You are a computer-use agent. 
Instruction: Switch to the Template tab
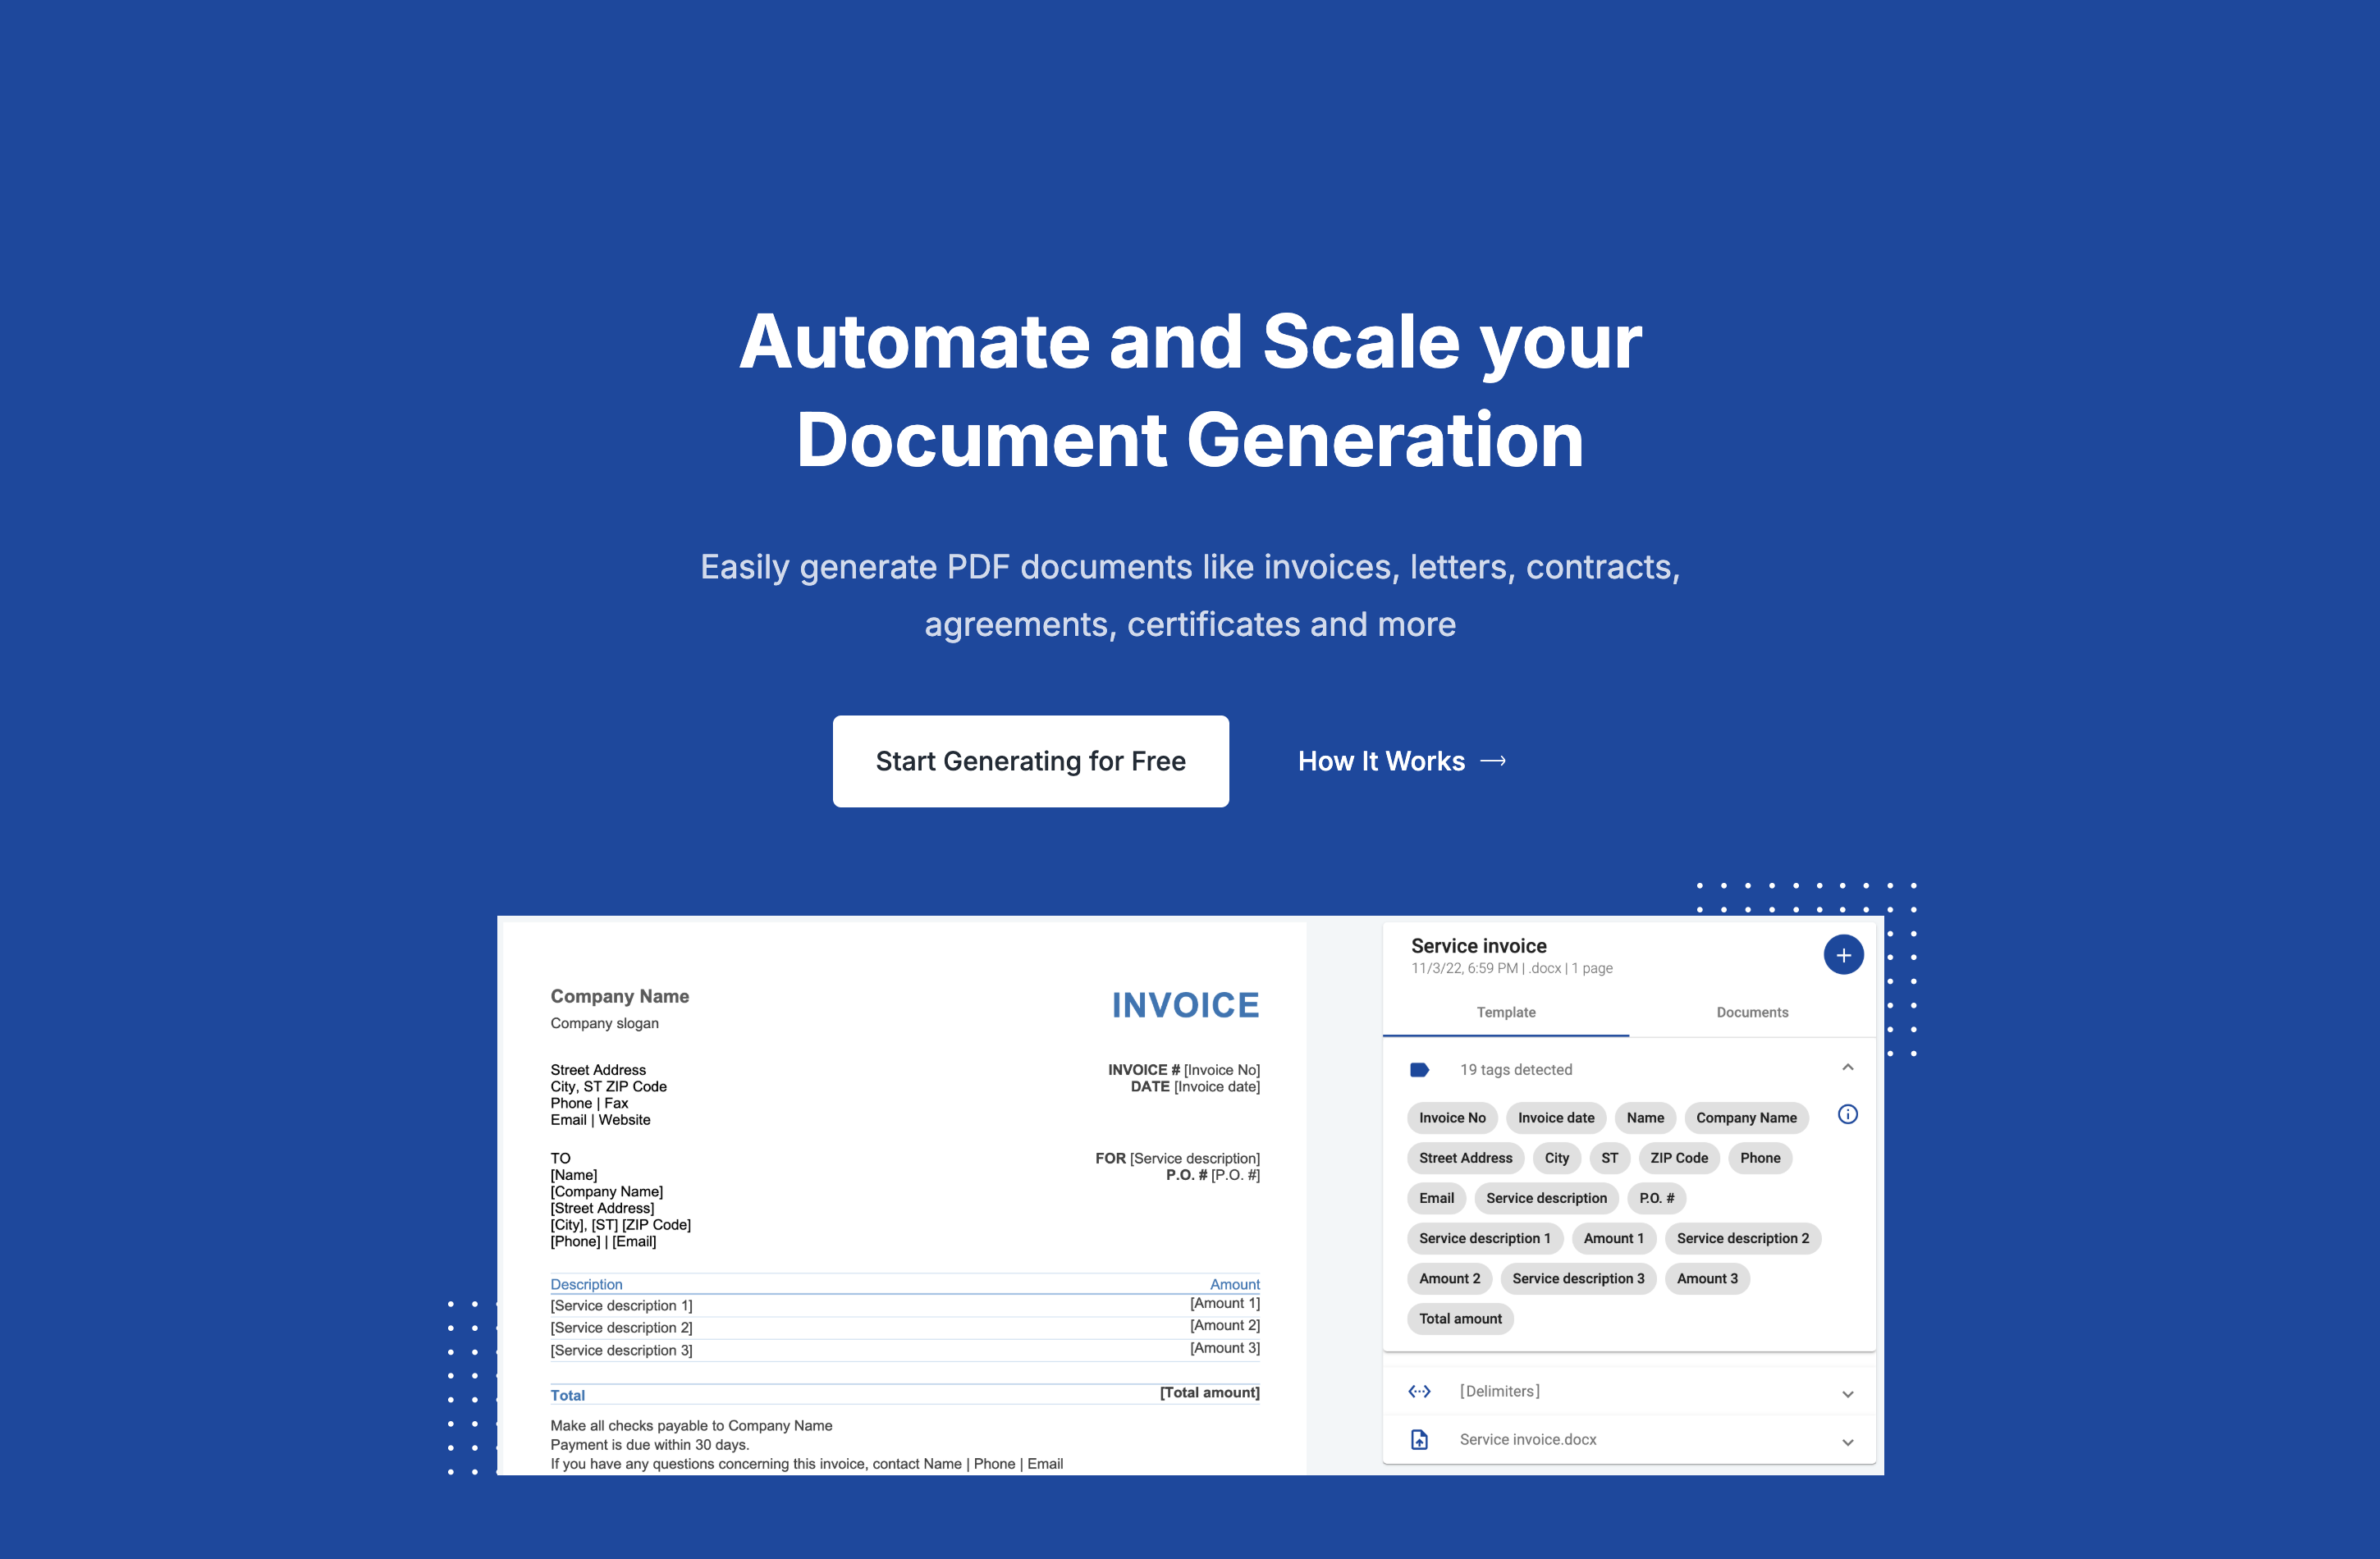1505,1012
